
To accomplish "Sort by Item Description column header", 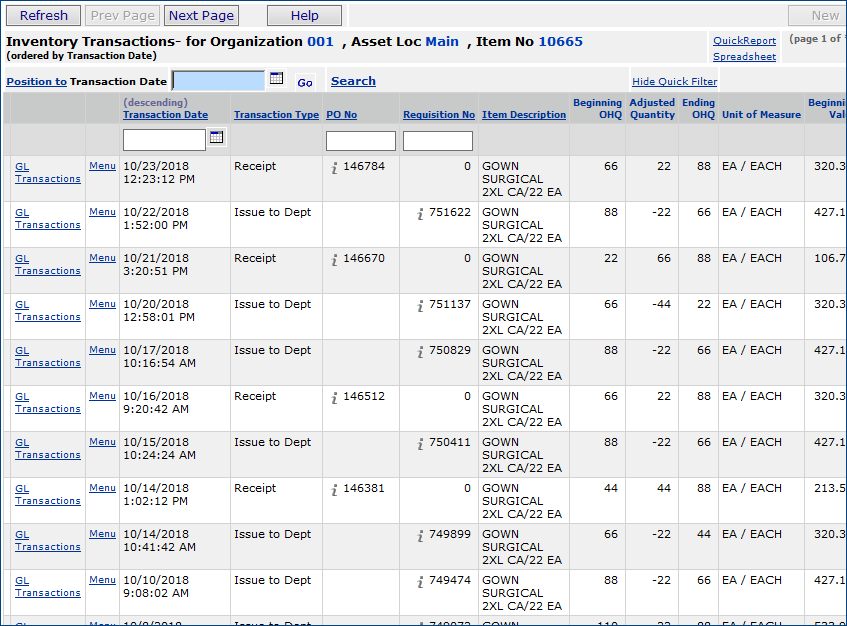I will (x=523, y=115).
